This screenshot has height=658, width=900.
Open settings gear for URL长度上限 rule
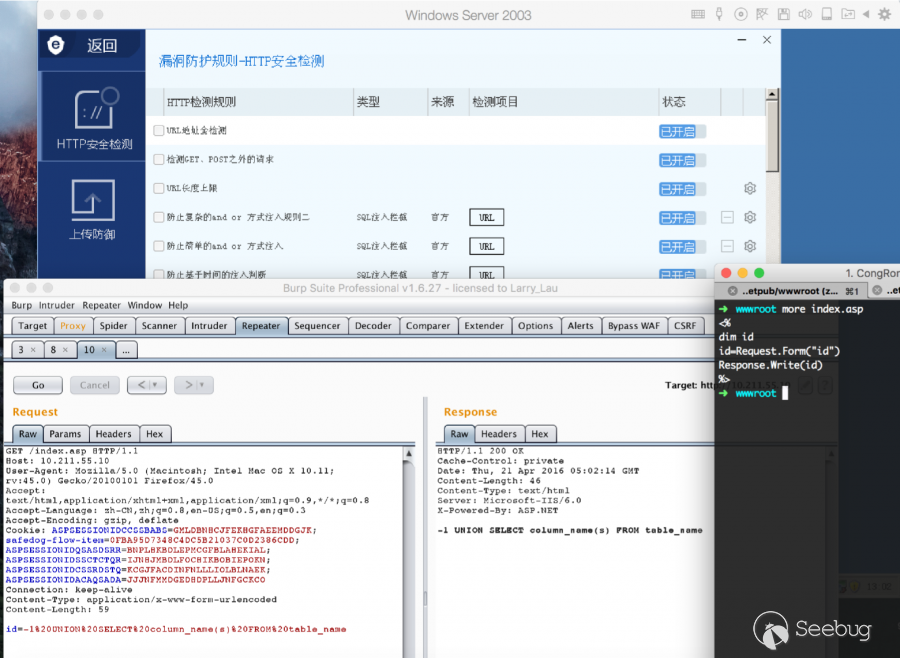click(750, 189)
